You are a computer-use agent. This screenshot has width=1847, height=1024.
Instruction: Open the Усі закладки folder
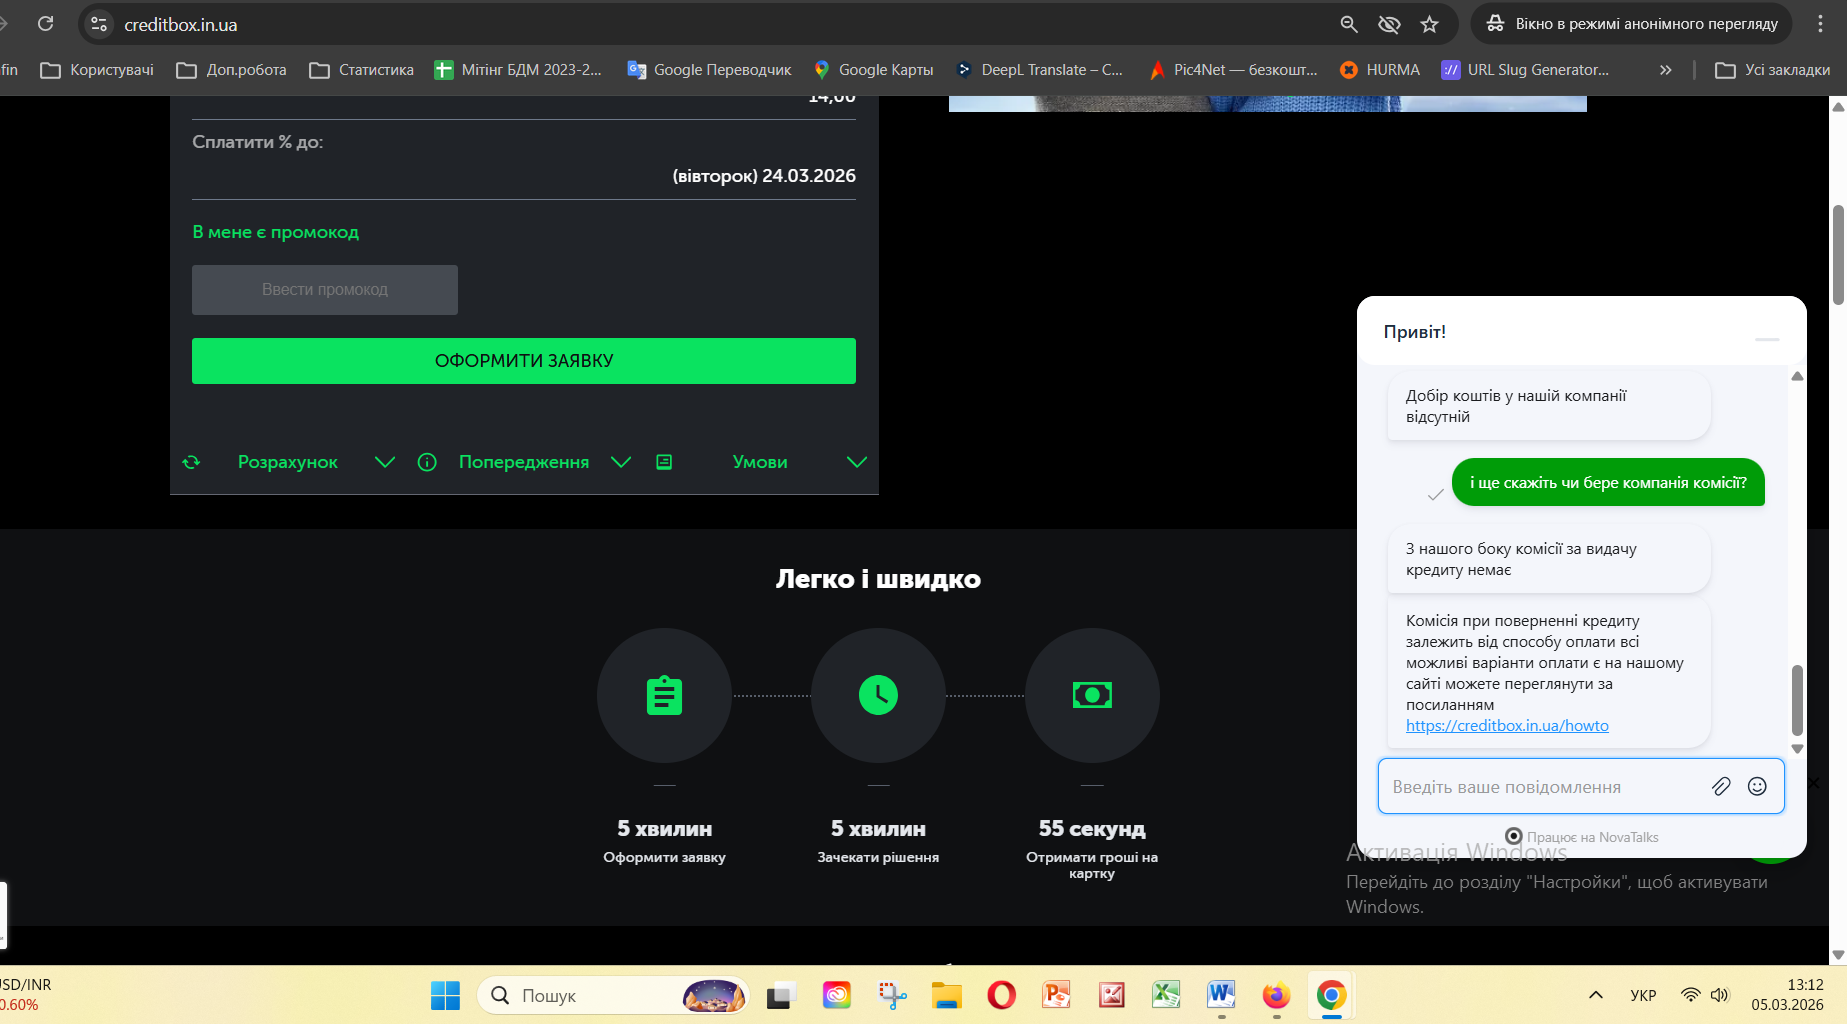coord(1772,70)
